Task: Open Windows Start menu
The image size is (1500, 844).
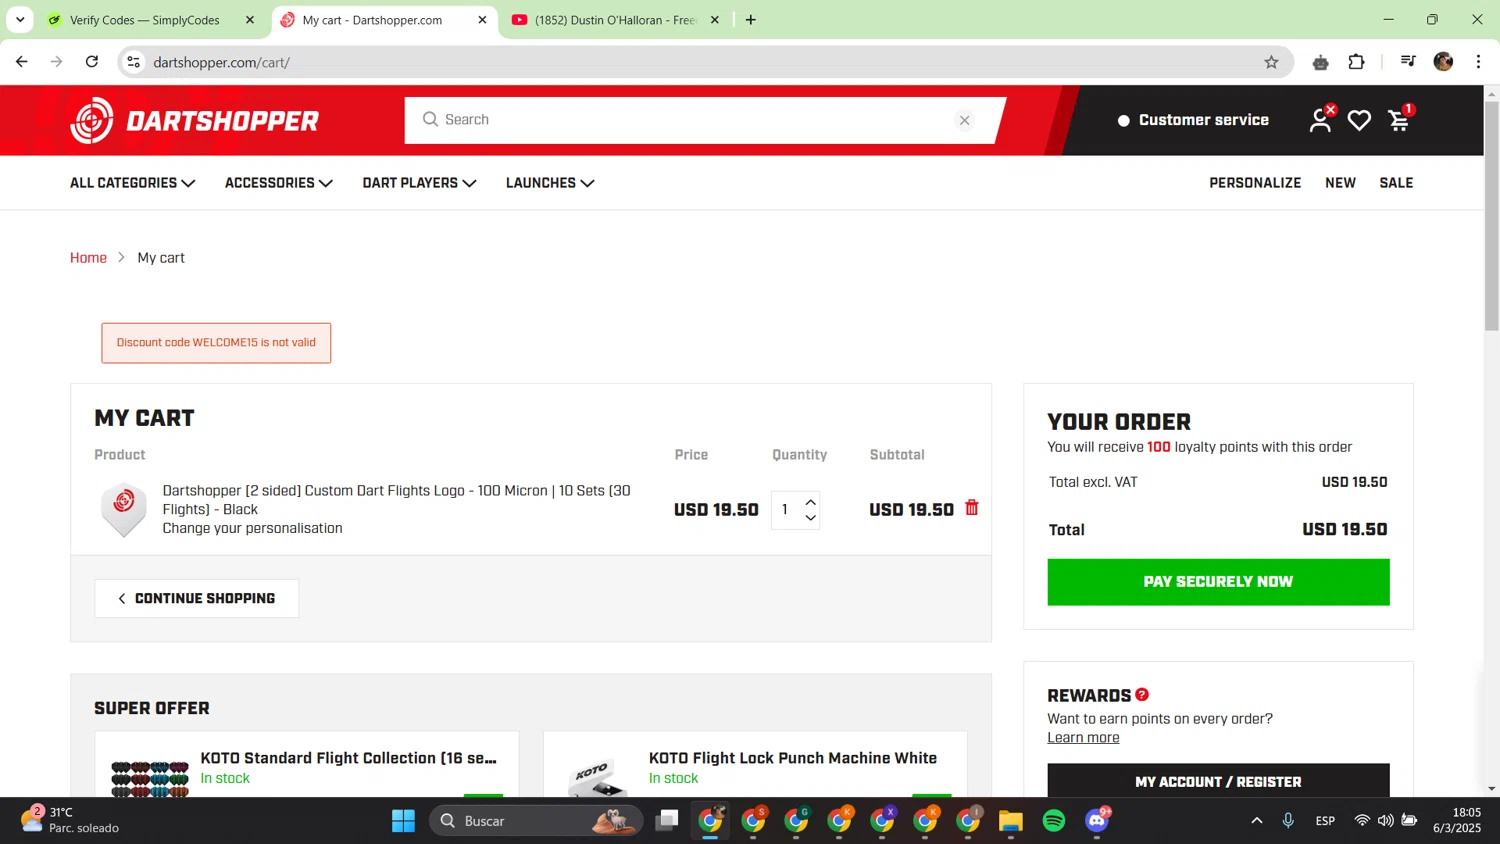Action: [x=403, y=821]
